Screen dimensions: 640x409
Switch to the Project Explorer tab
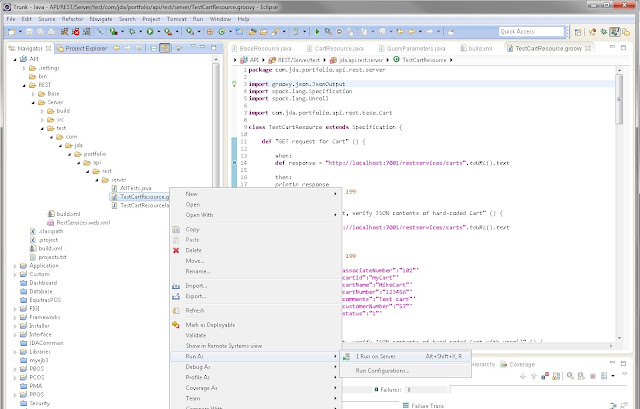click(x=82, y=48)
